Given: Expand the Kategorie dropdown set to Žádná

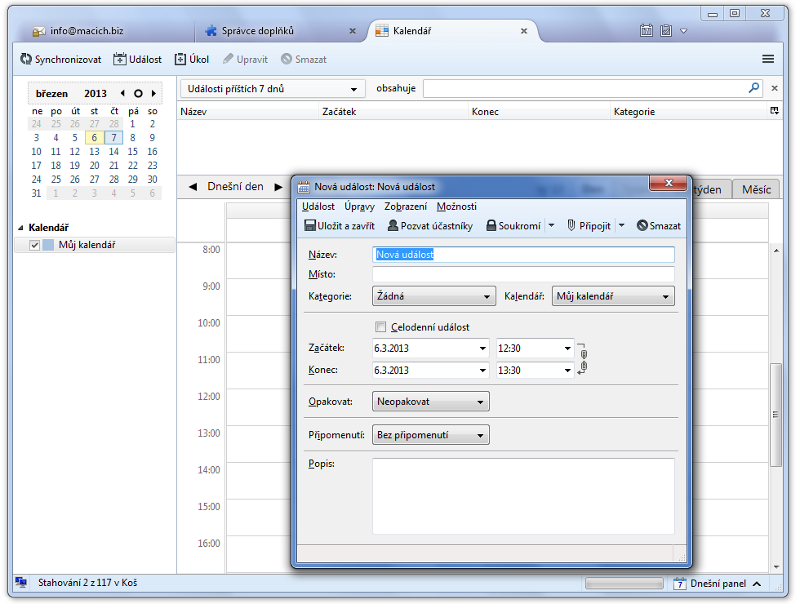Looking at the screenshot, I should coord(433,297).
